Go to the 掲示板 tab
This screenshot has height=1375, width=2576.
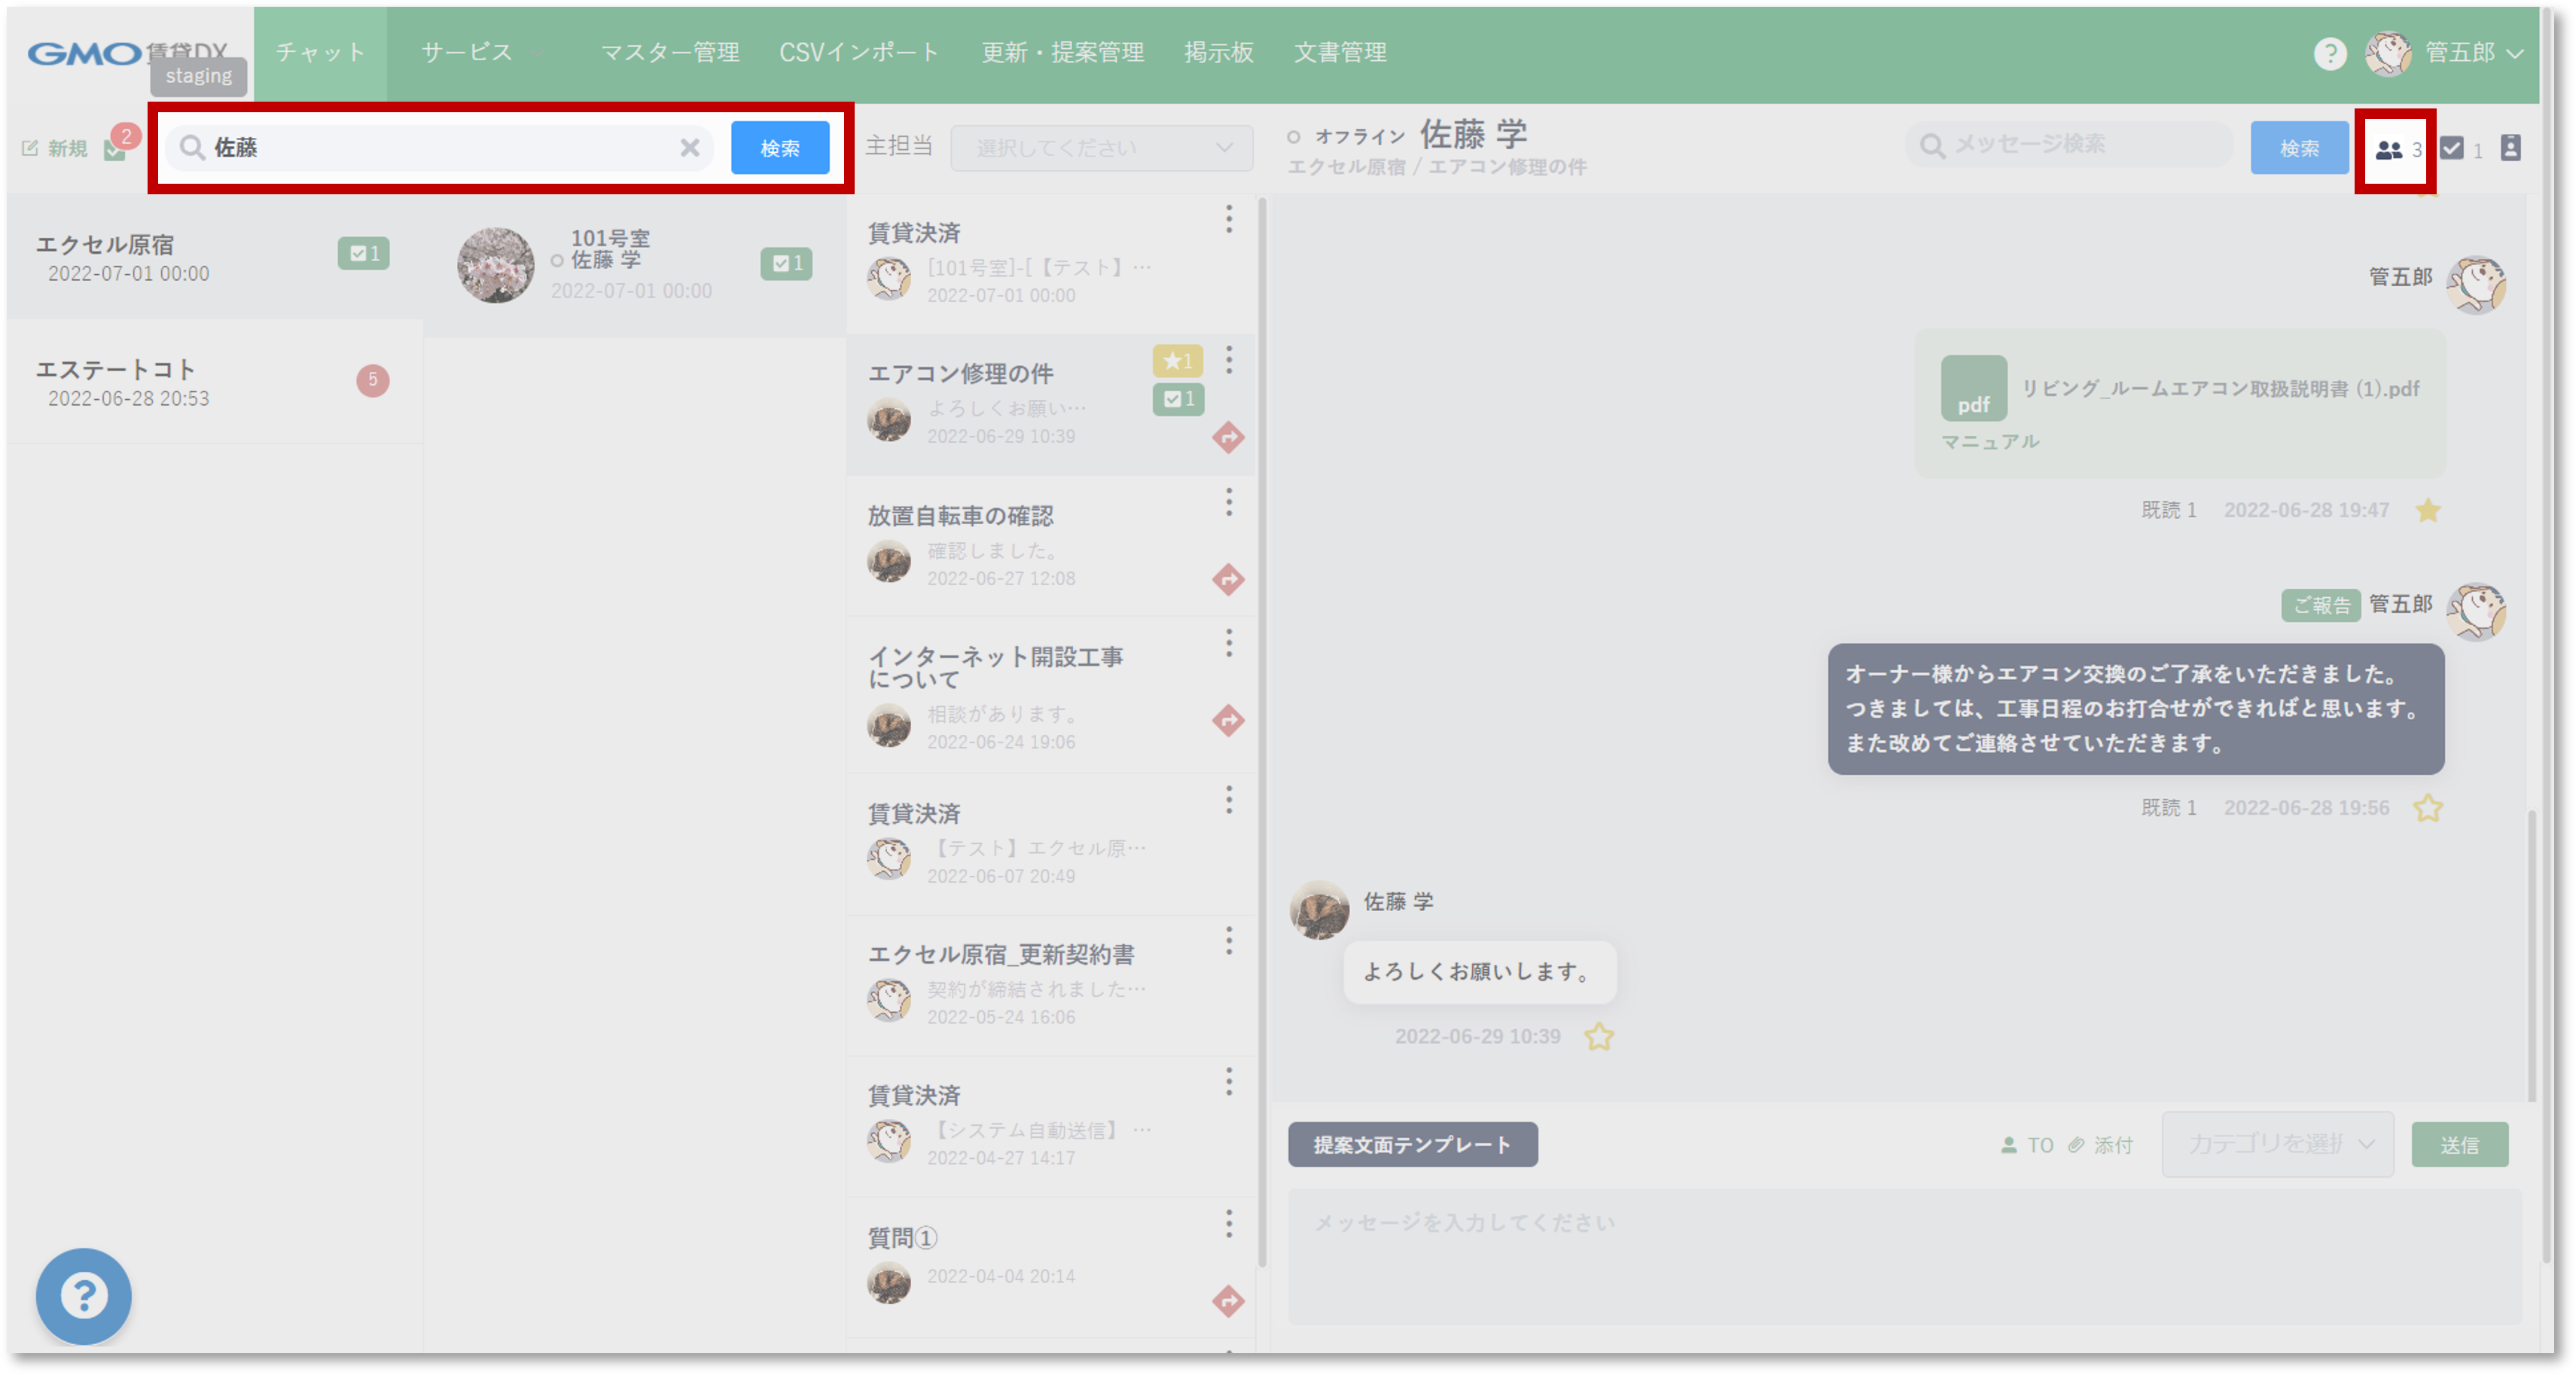1218,53
